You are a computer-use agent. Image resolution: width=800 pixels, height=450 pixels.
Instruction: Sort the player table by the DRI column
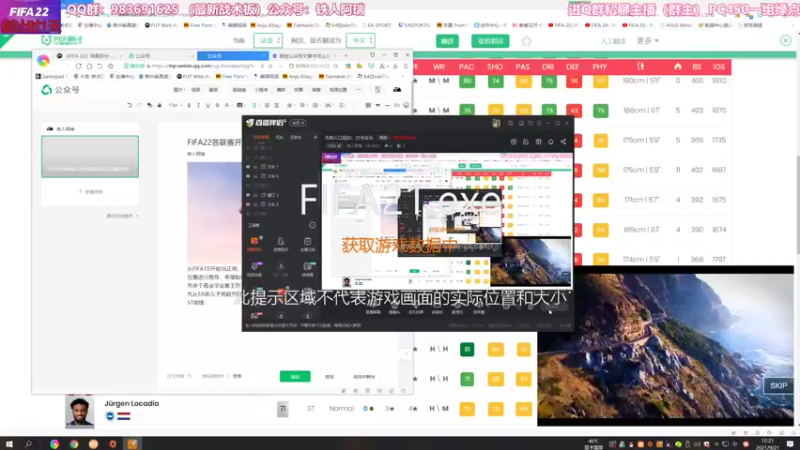[x=548, y=67]
